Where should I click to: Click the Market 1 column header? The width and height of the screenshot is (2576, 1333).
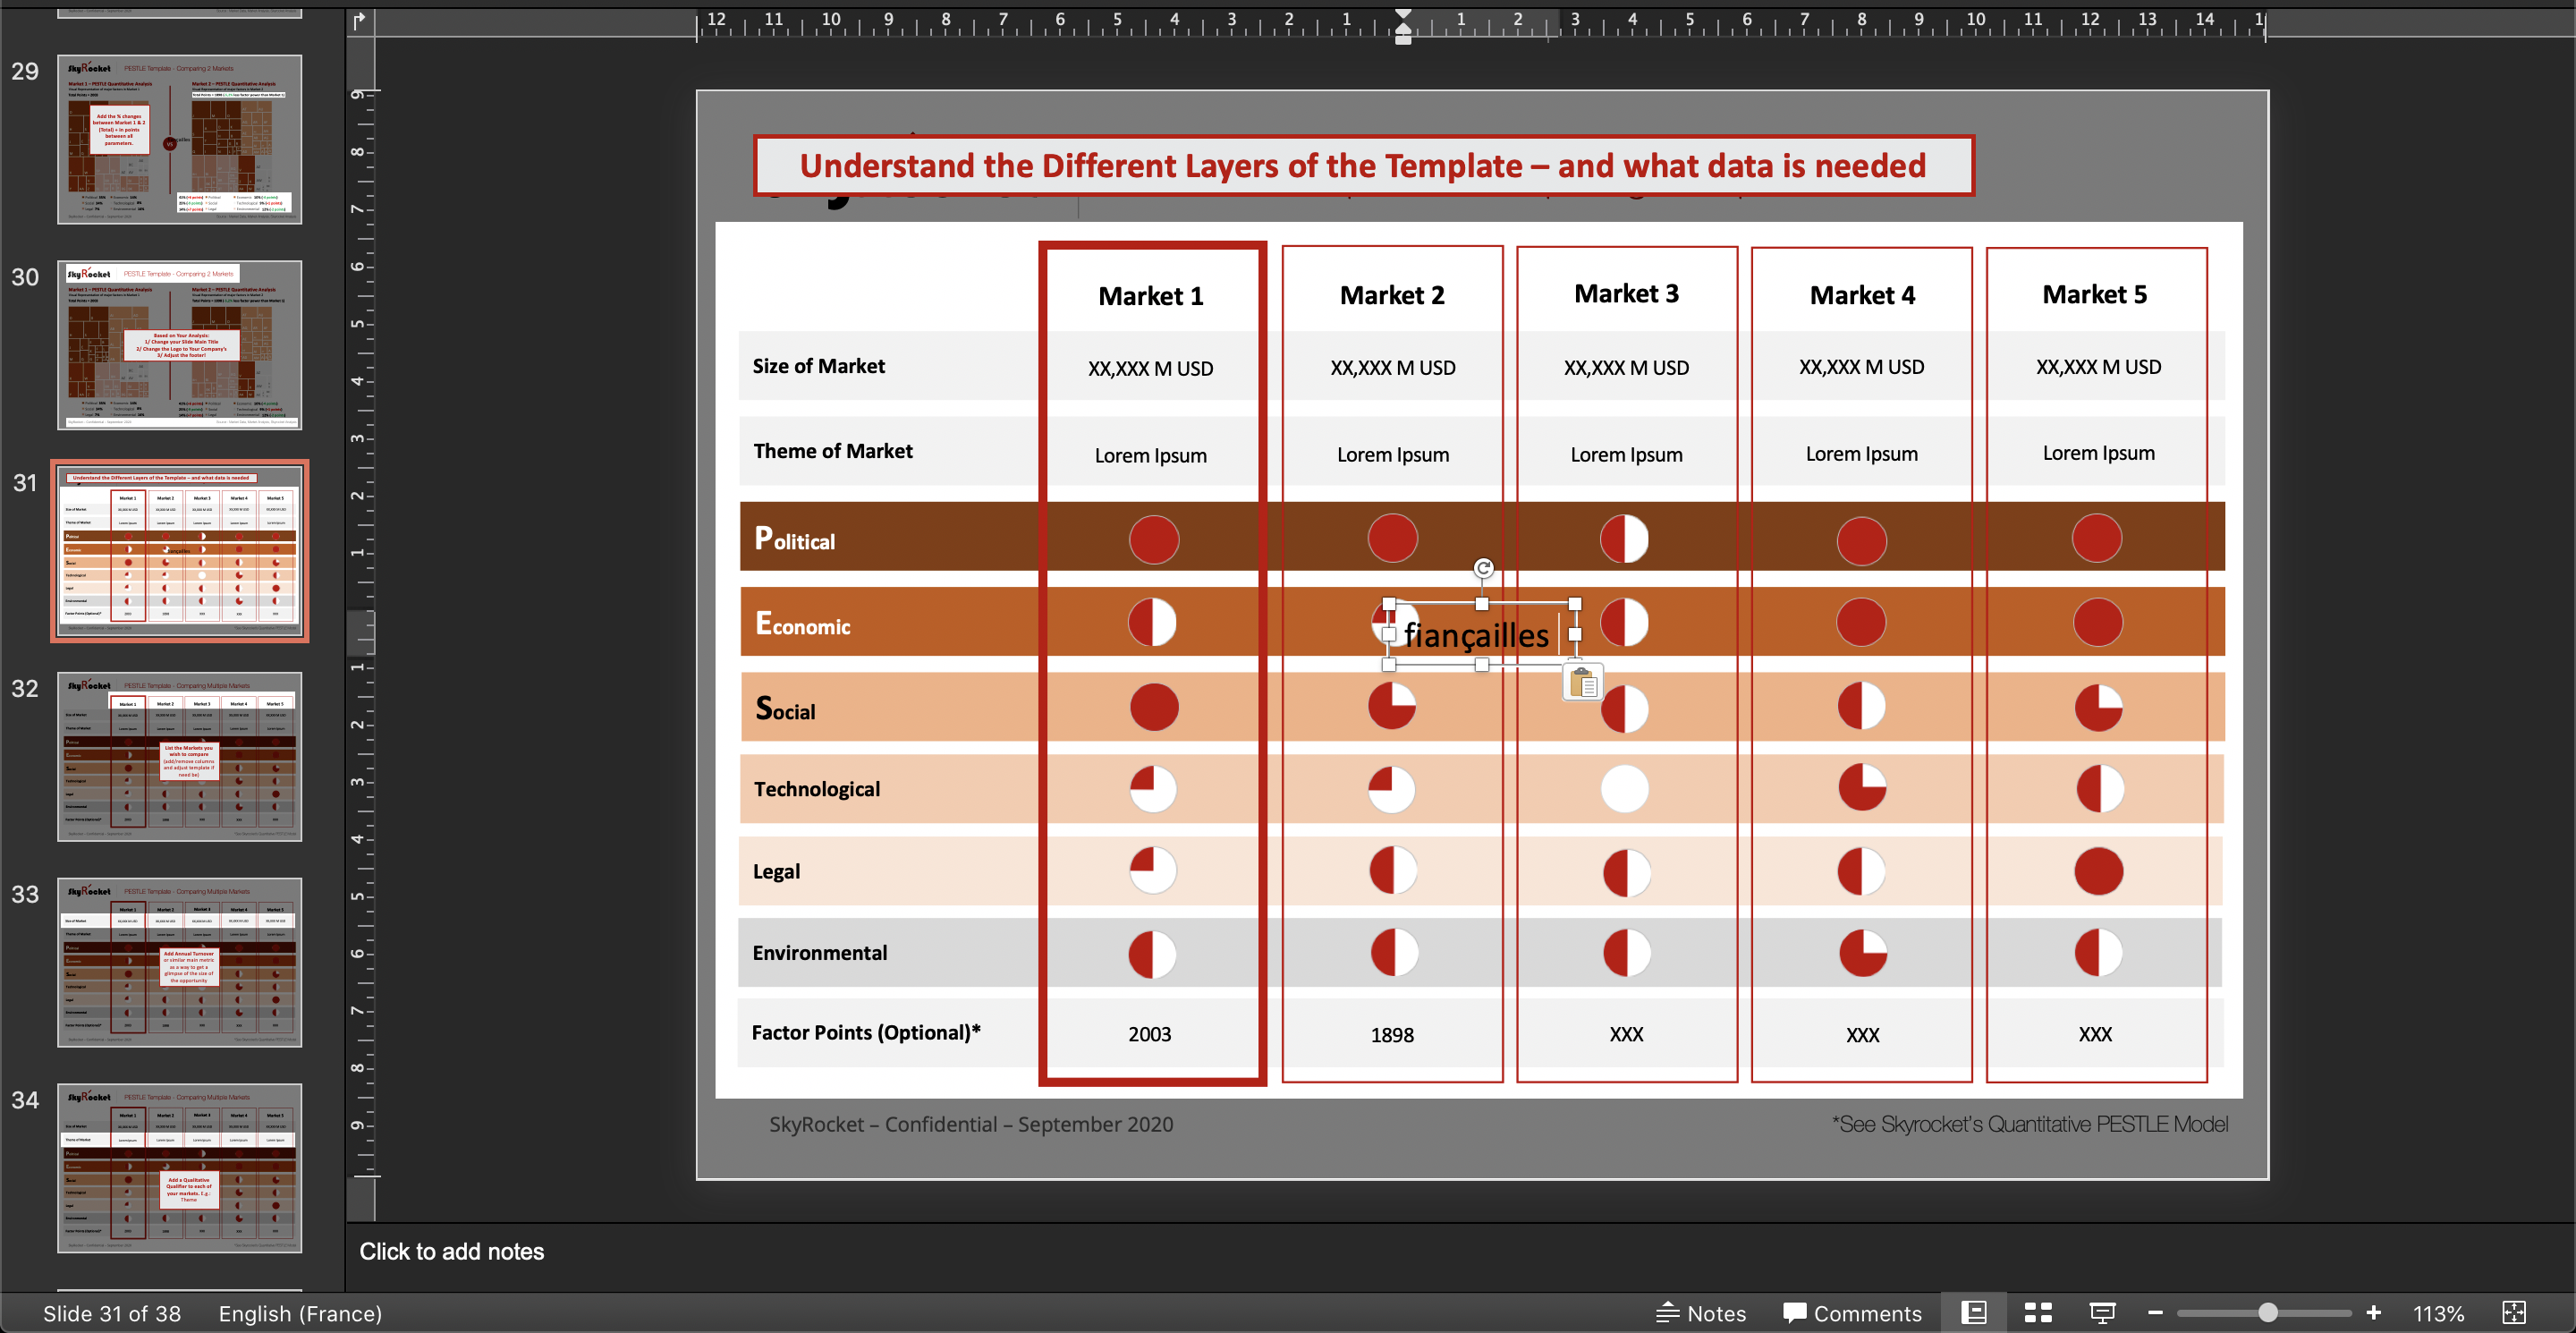(1150, 296)
